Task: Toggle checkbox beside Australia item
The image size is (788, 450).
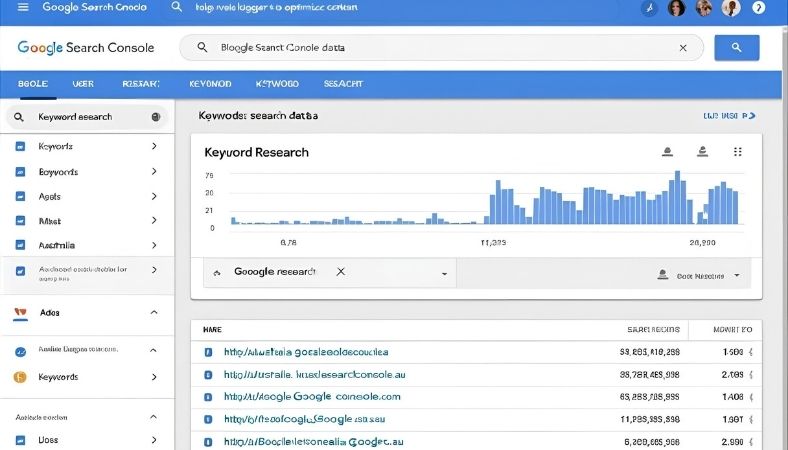Action: (x=20, y=245)
